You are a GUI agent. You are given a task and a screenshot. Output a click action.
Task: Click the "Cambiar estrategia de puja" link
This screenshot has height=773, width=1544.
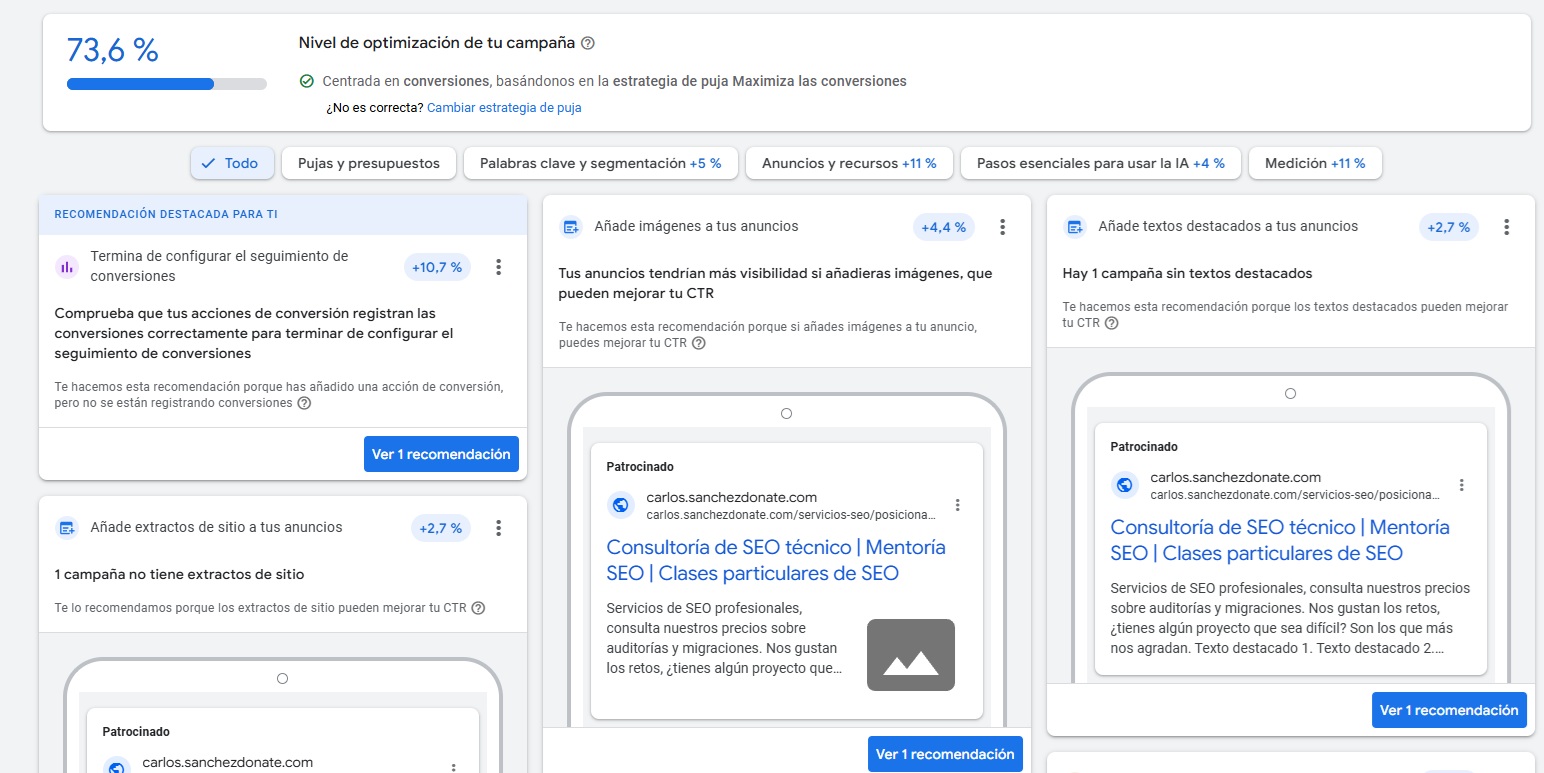[504, 107]
